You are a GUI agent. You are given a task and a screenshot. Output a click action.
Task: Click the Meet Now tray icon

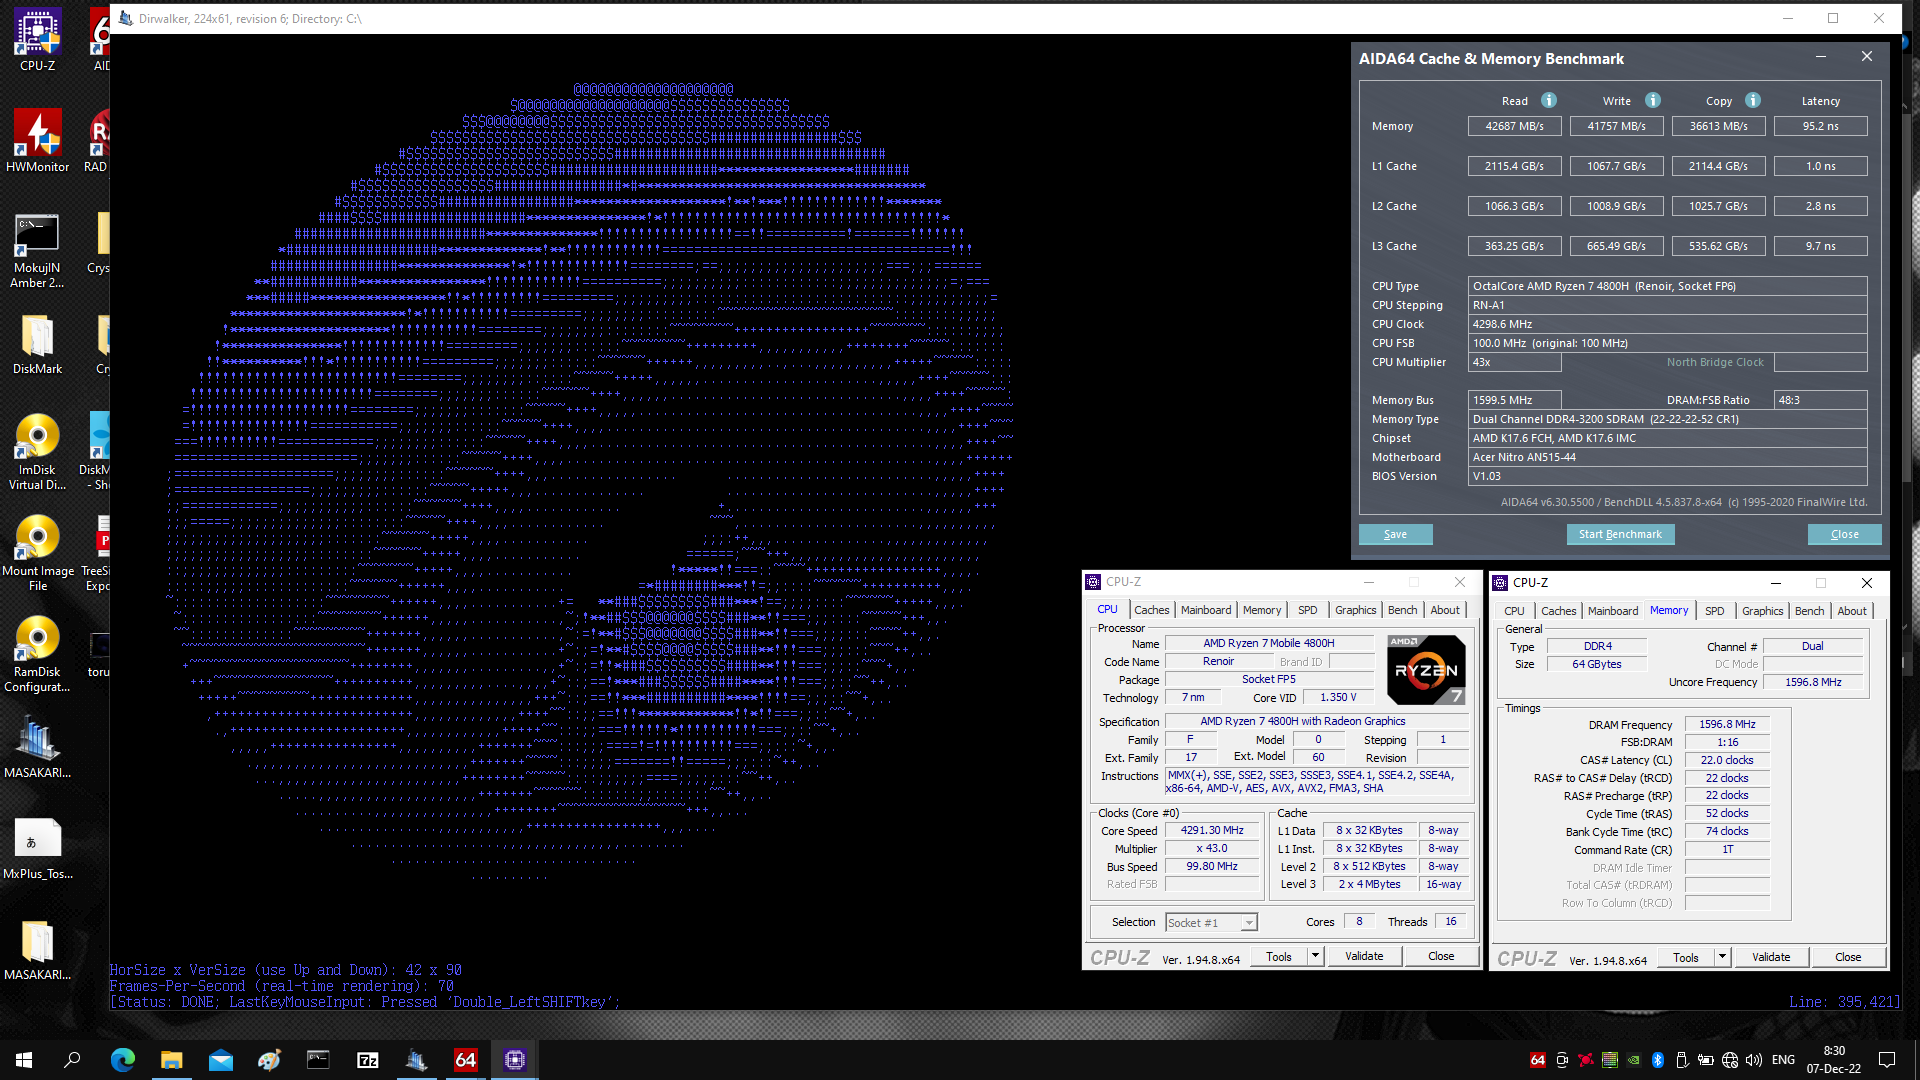1561,1060
